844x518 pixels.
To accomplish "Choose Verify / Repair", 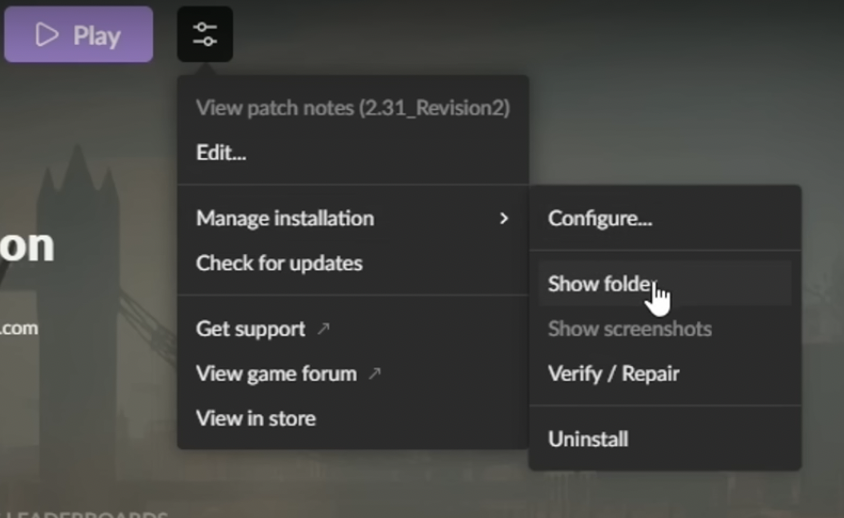I will (x=613, y=374).
